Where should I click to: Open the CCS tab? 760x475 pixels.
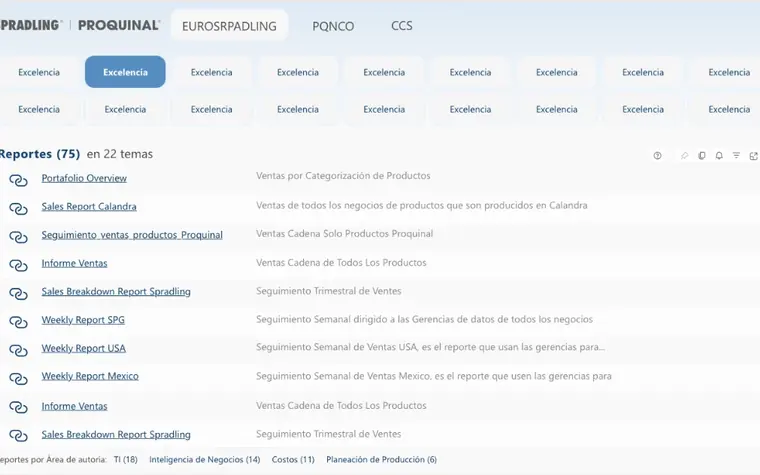coord(402,26)
